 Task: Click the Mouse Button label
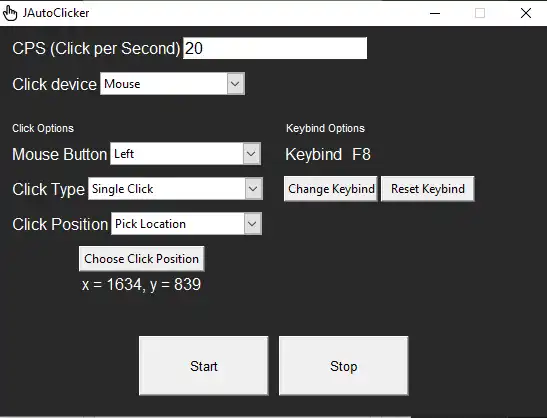coord(60,154)
